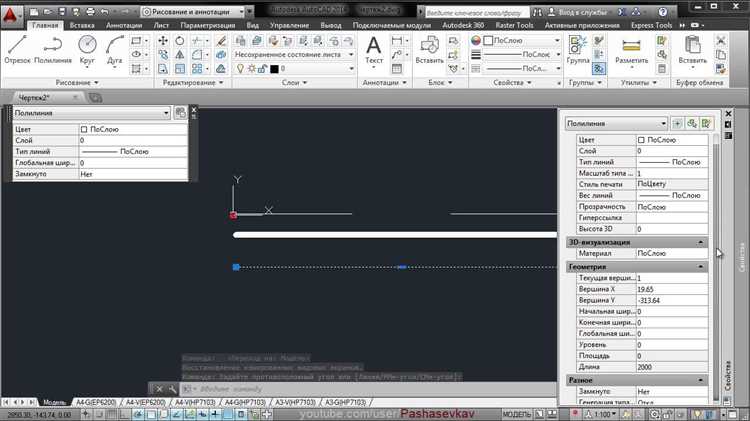Open the Полилиния object type dropdown in properties palette
Image resolution: width=750 pixels, height=421 pixels.
click(x=615, y=124)
